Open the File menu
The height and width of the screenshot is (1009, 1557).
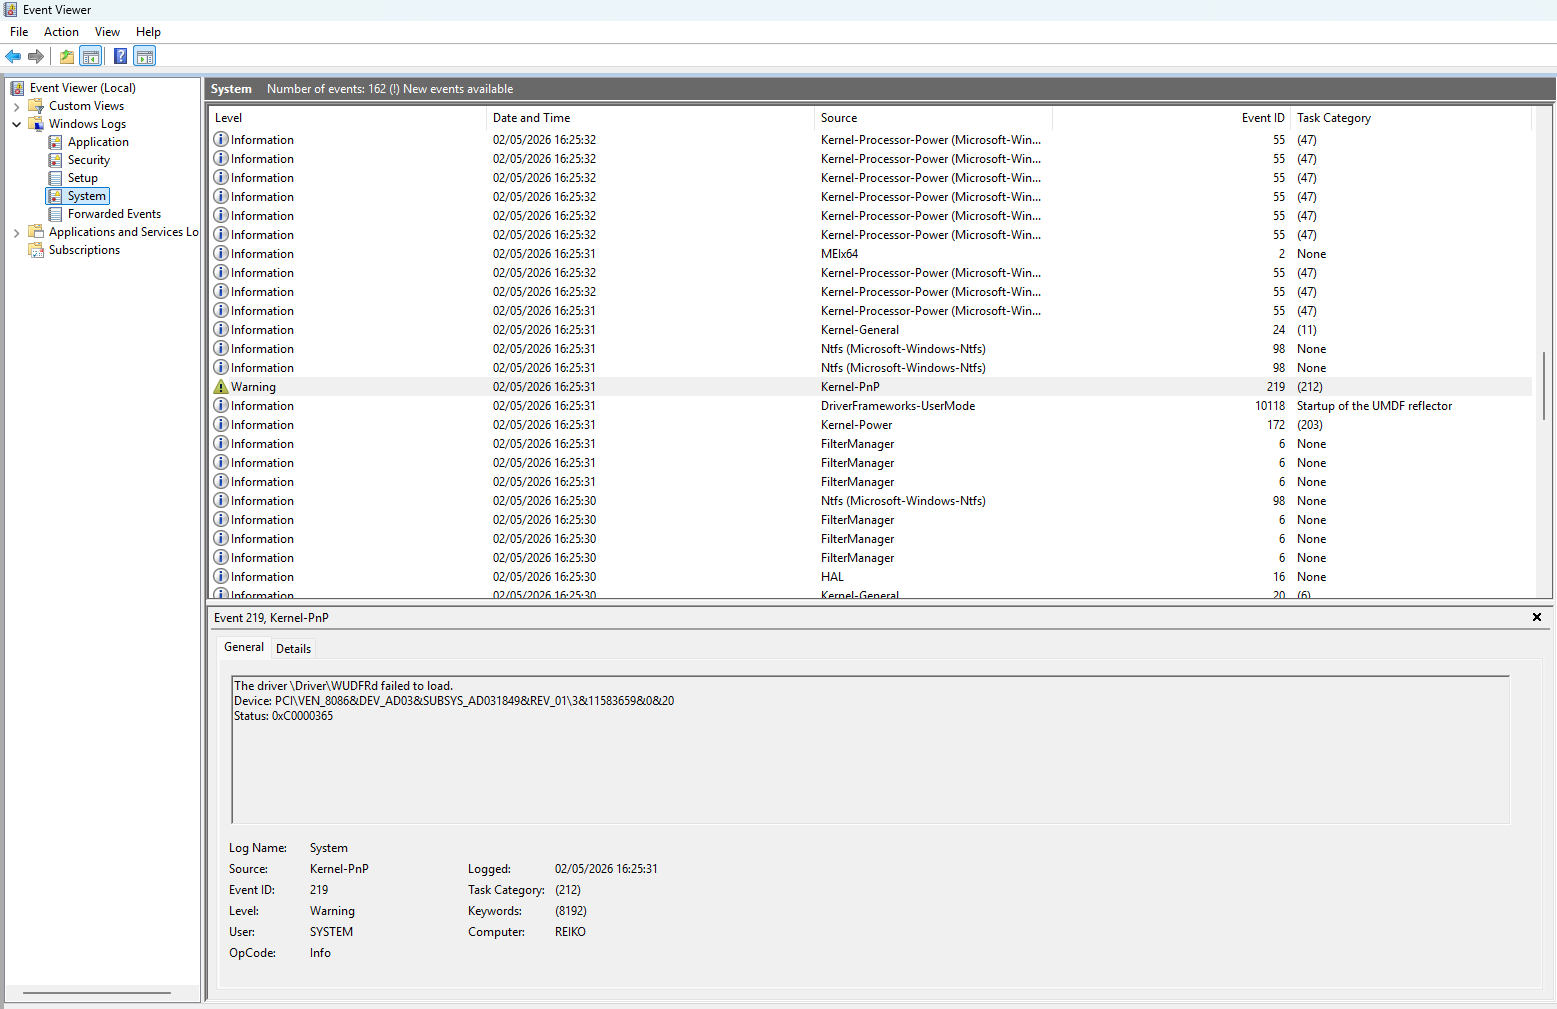19,32
